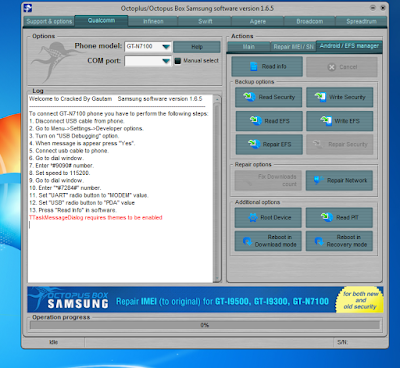Open the Swift tab

[x=205, y=21]
